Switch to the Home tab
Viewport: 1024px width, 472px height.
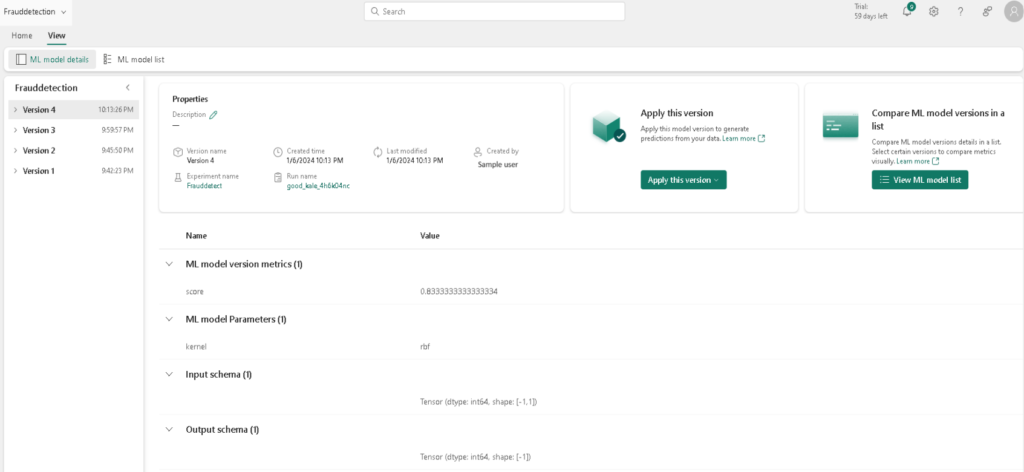(x=22, y=36)
